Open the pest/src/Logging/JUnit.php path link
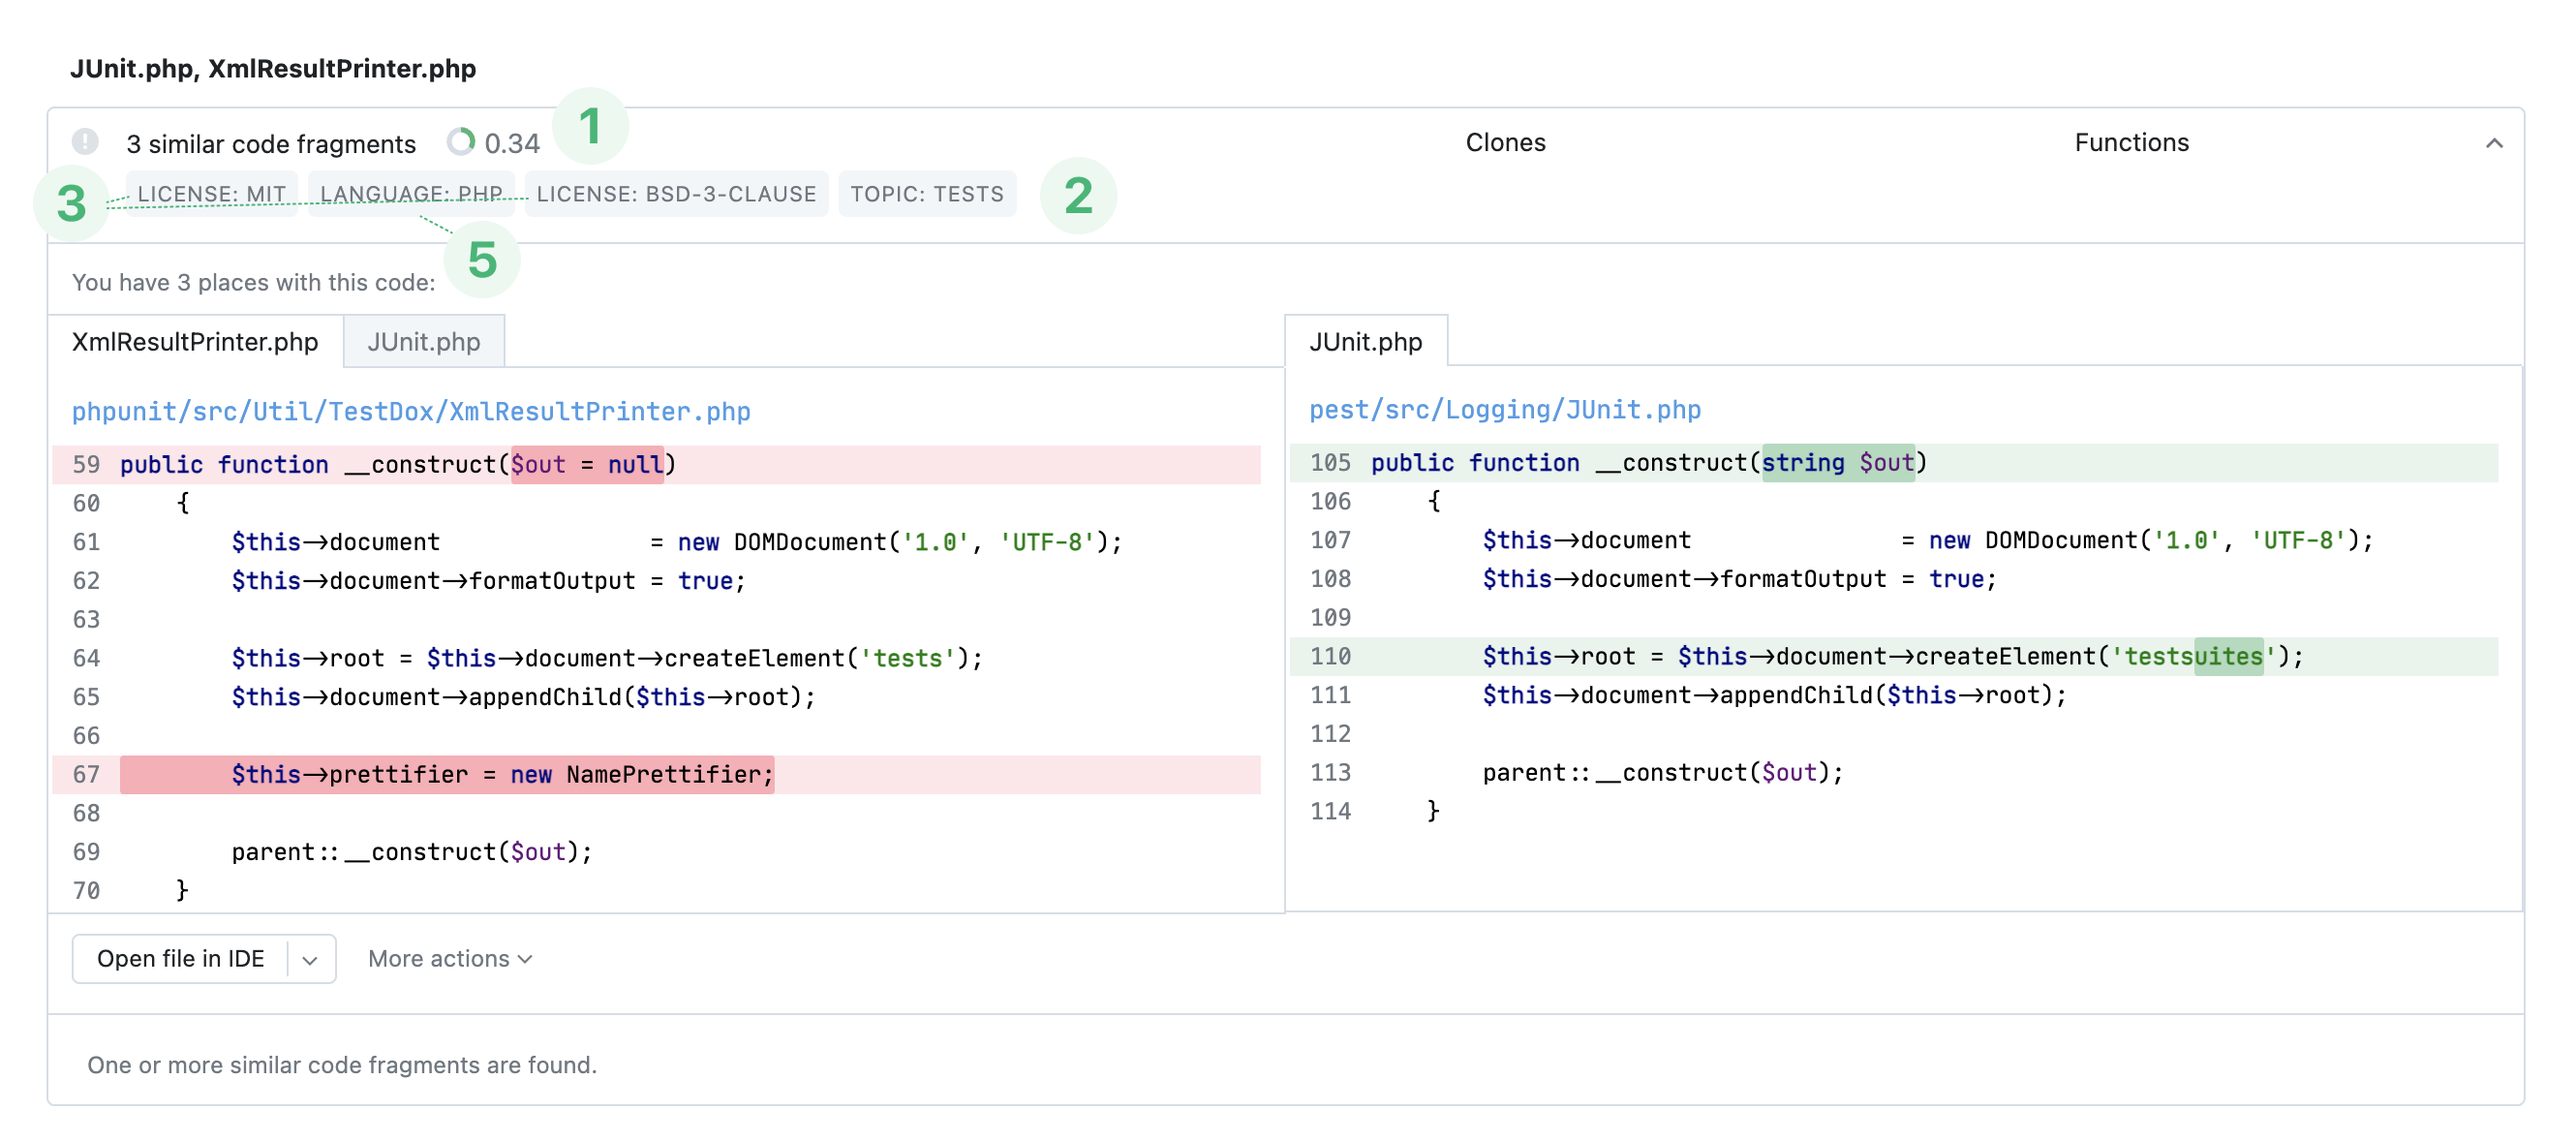 pyautogui.click(x=1504, y=409)
